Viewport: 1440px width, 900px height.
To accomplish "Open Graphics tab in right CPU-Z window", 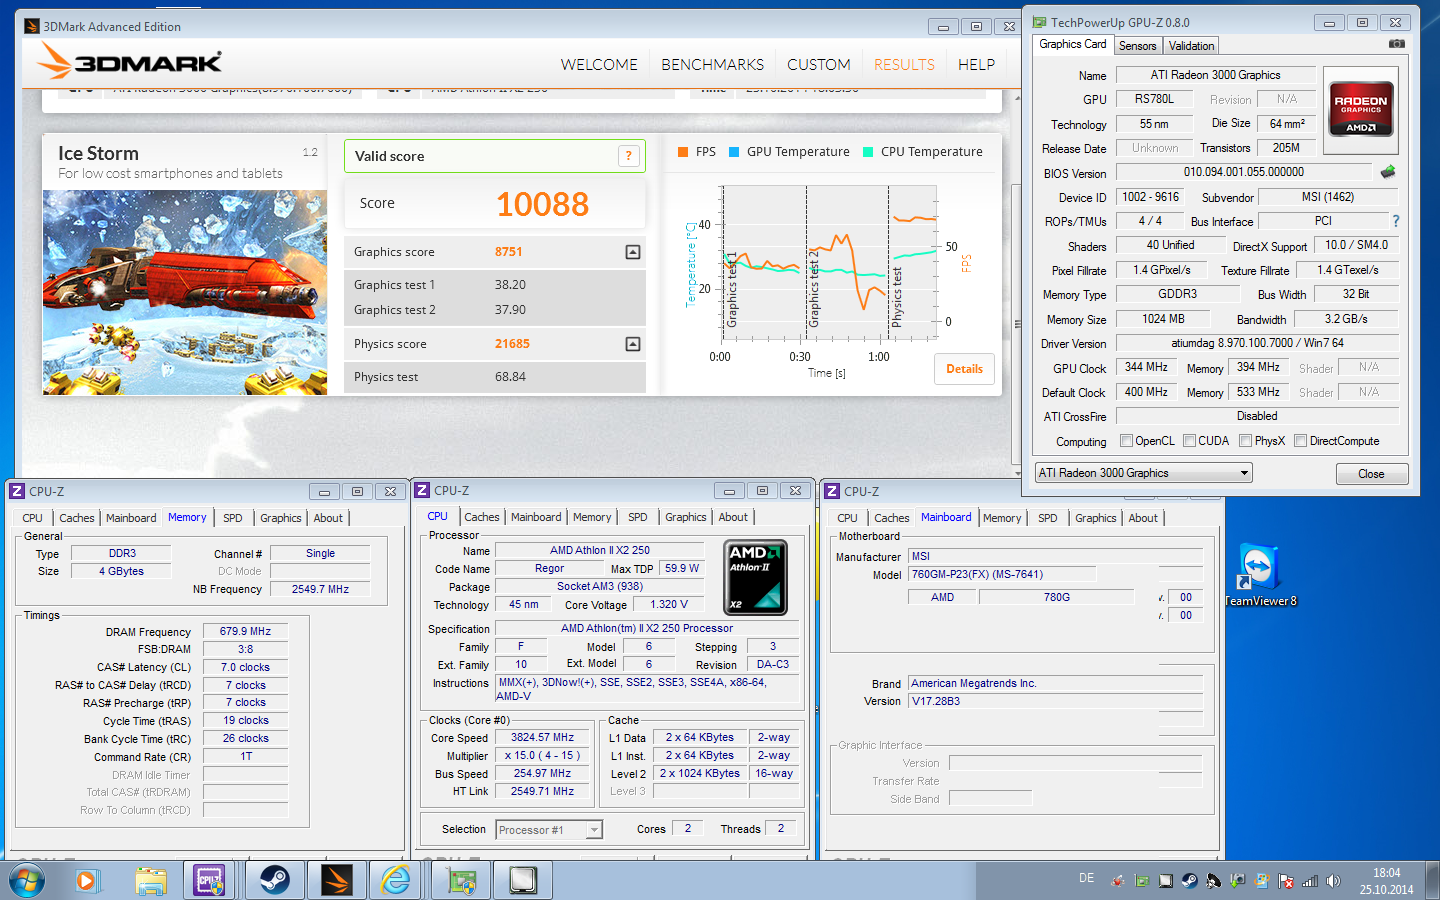I will click(1095, 518).
